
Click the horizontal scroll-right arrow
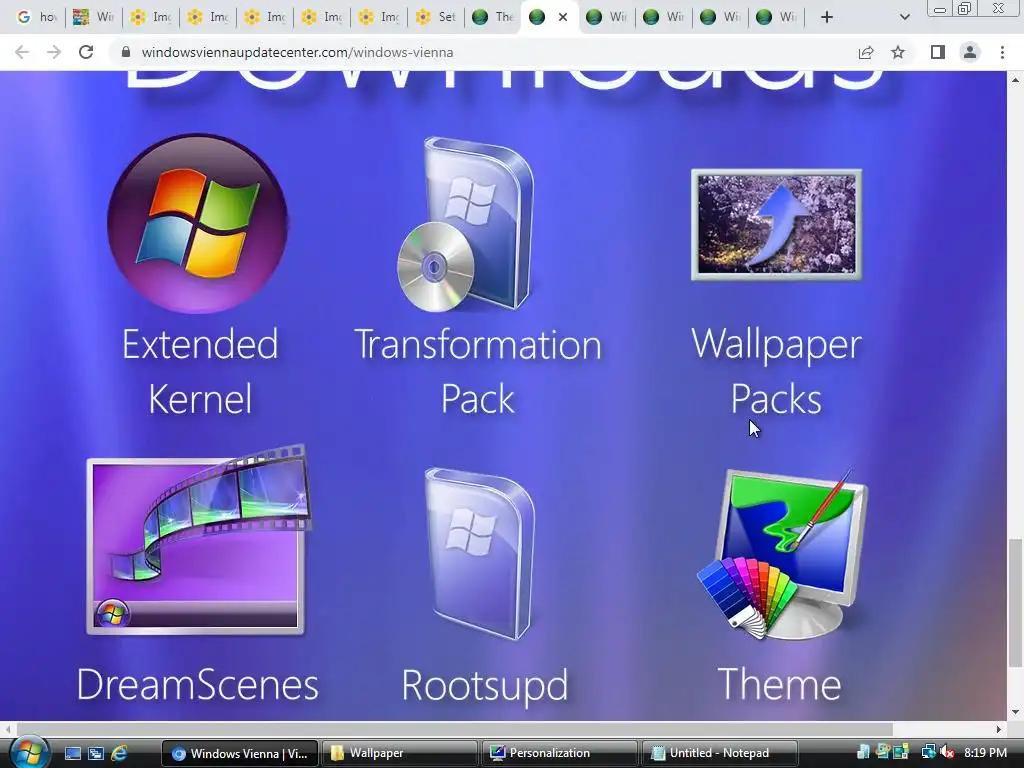(x=999, y=729)
